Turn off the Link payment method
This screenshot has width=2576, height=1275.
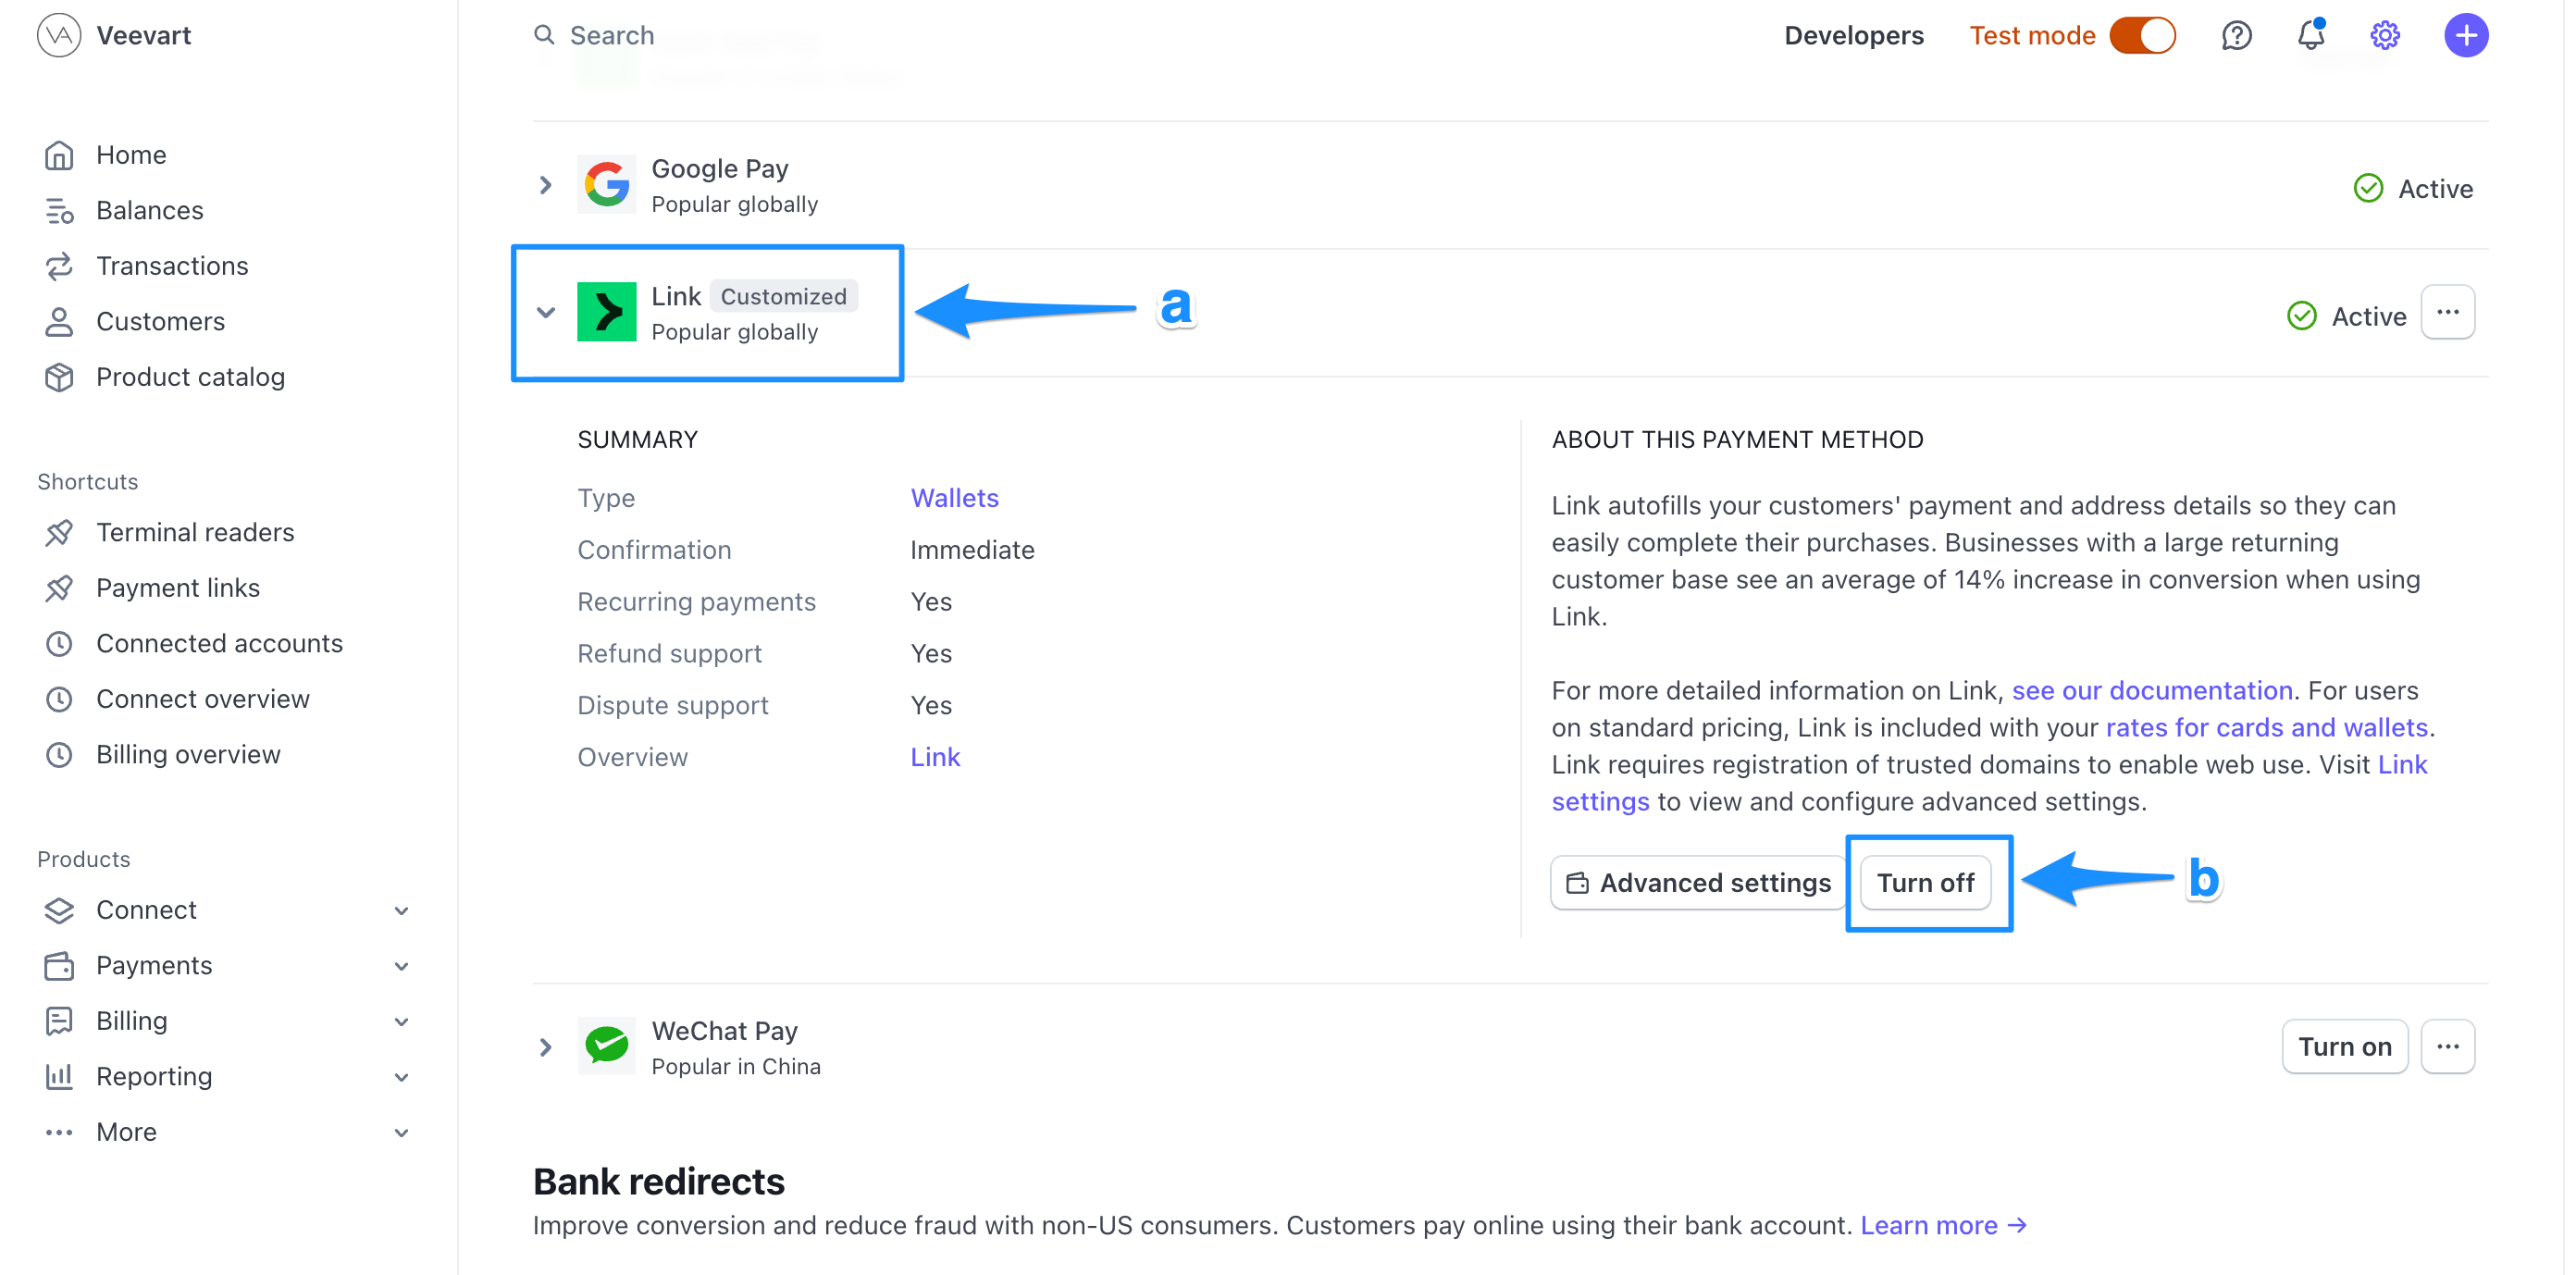[x=1926, y=883]
